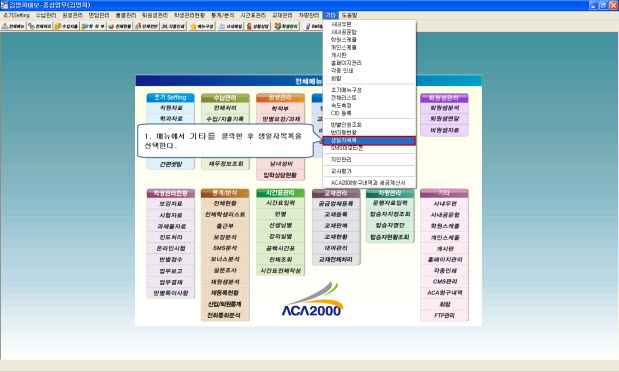Open 보강자료 in 학생관리현황 panel
Image resolution: width=619 pixels, height=372 pixels.
pyautogui.click(x=171, y=204)
